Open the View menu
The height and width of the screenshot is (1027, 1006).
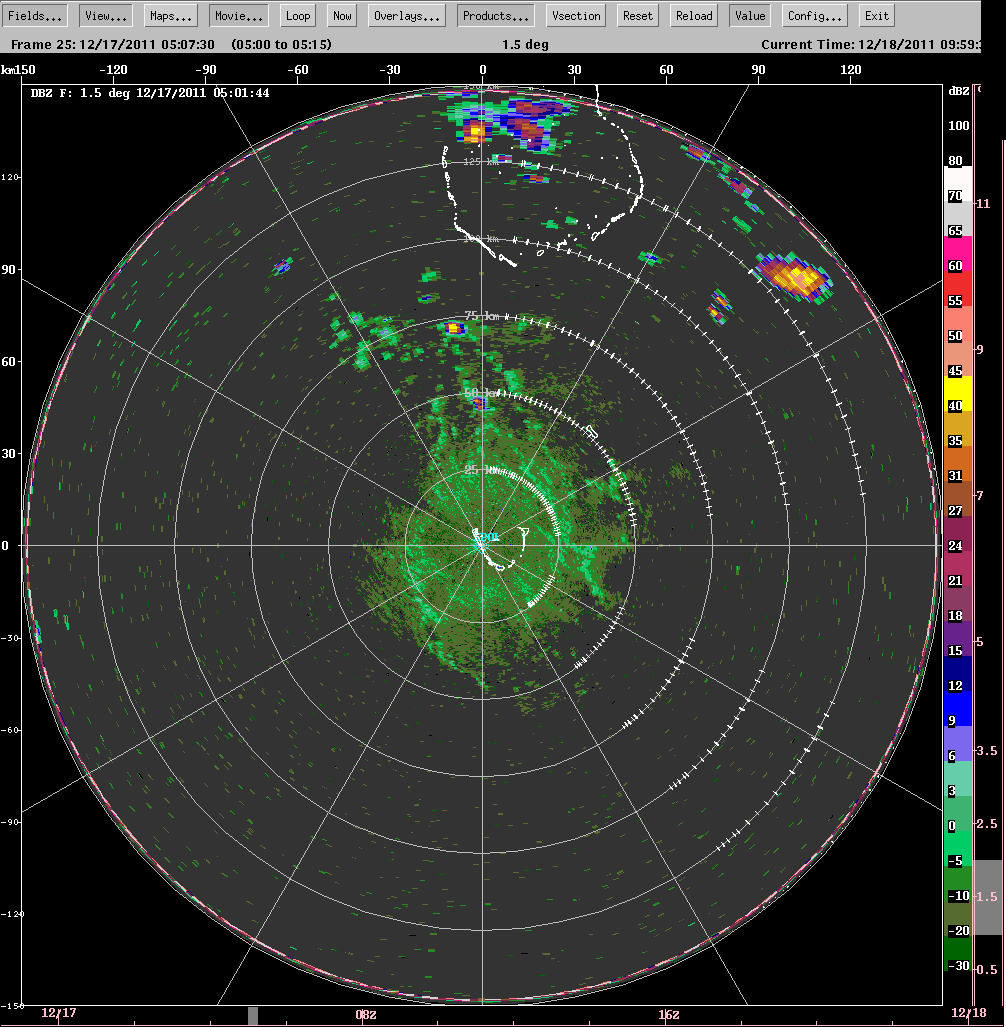point(104,15)
